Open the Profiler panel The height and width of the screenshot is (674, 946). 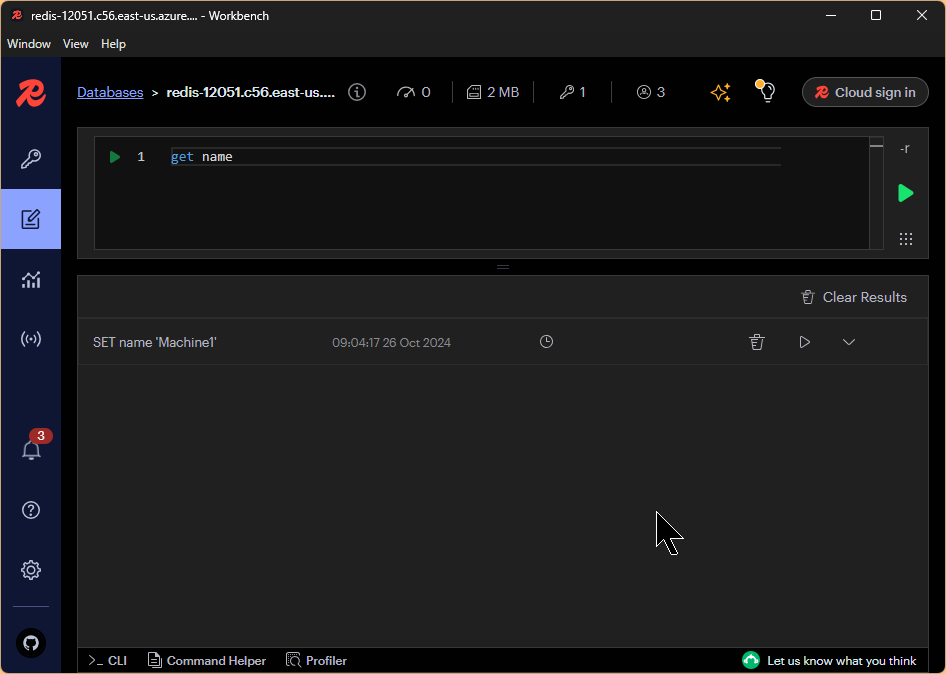coord(317,661)
